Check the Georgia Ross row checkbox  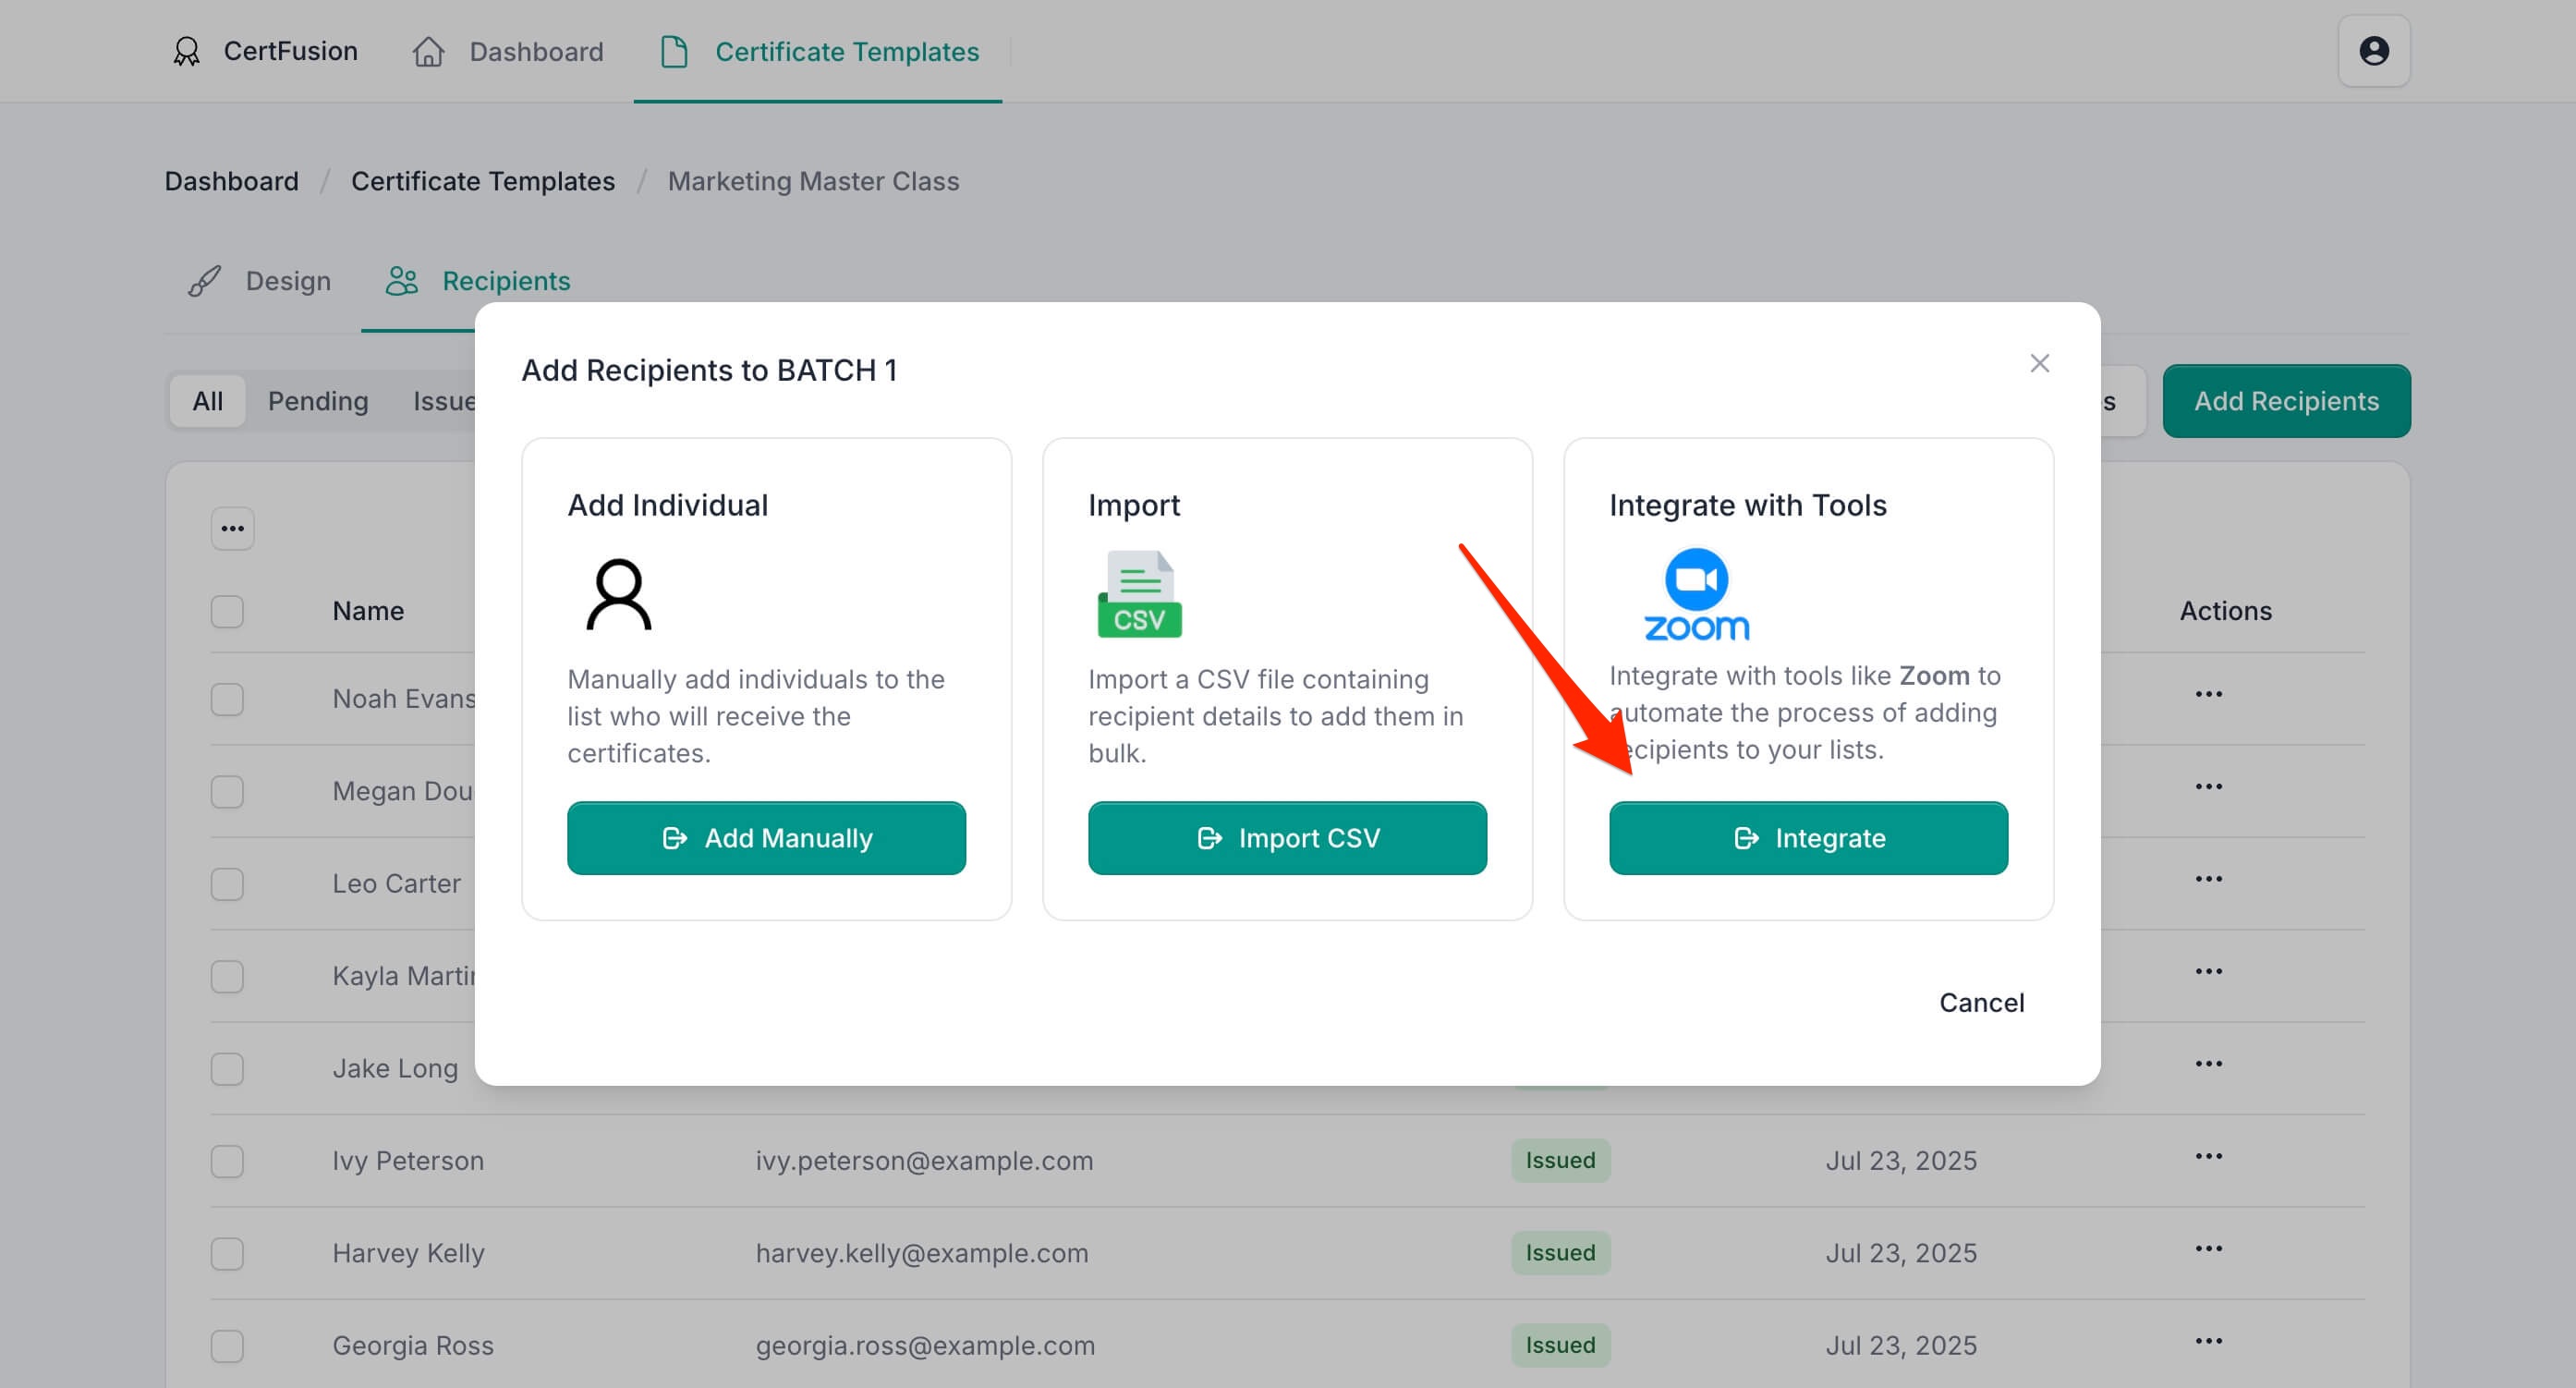click(x=227, y=1346)
